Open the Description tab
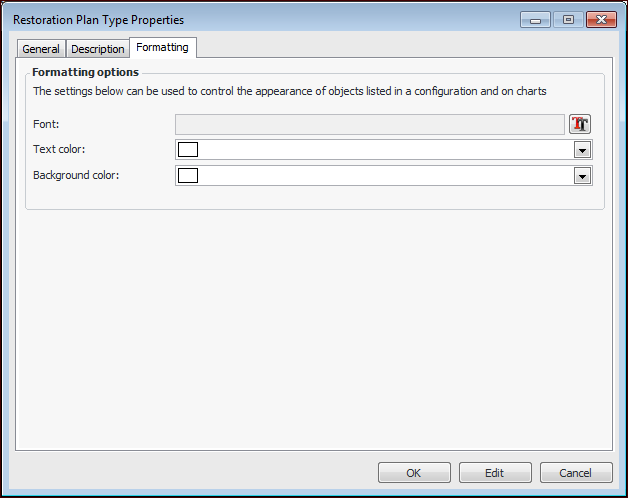Screen dimensions: 628x498 click(x=98, y=49)
